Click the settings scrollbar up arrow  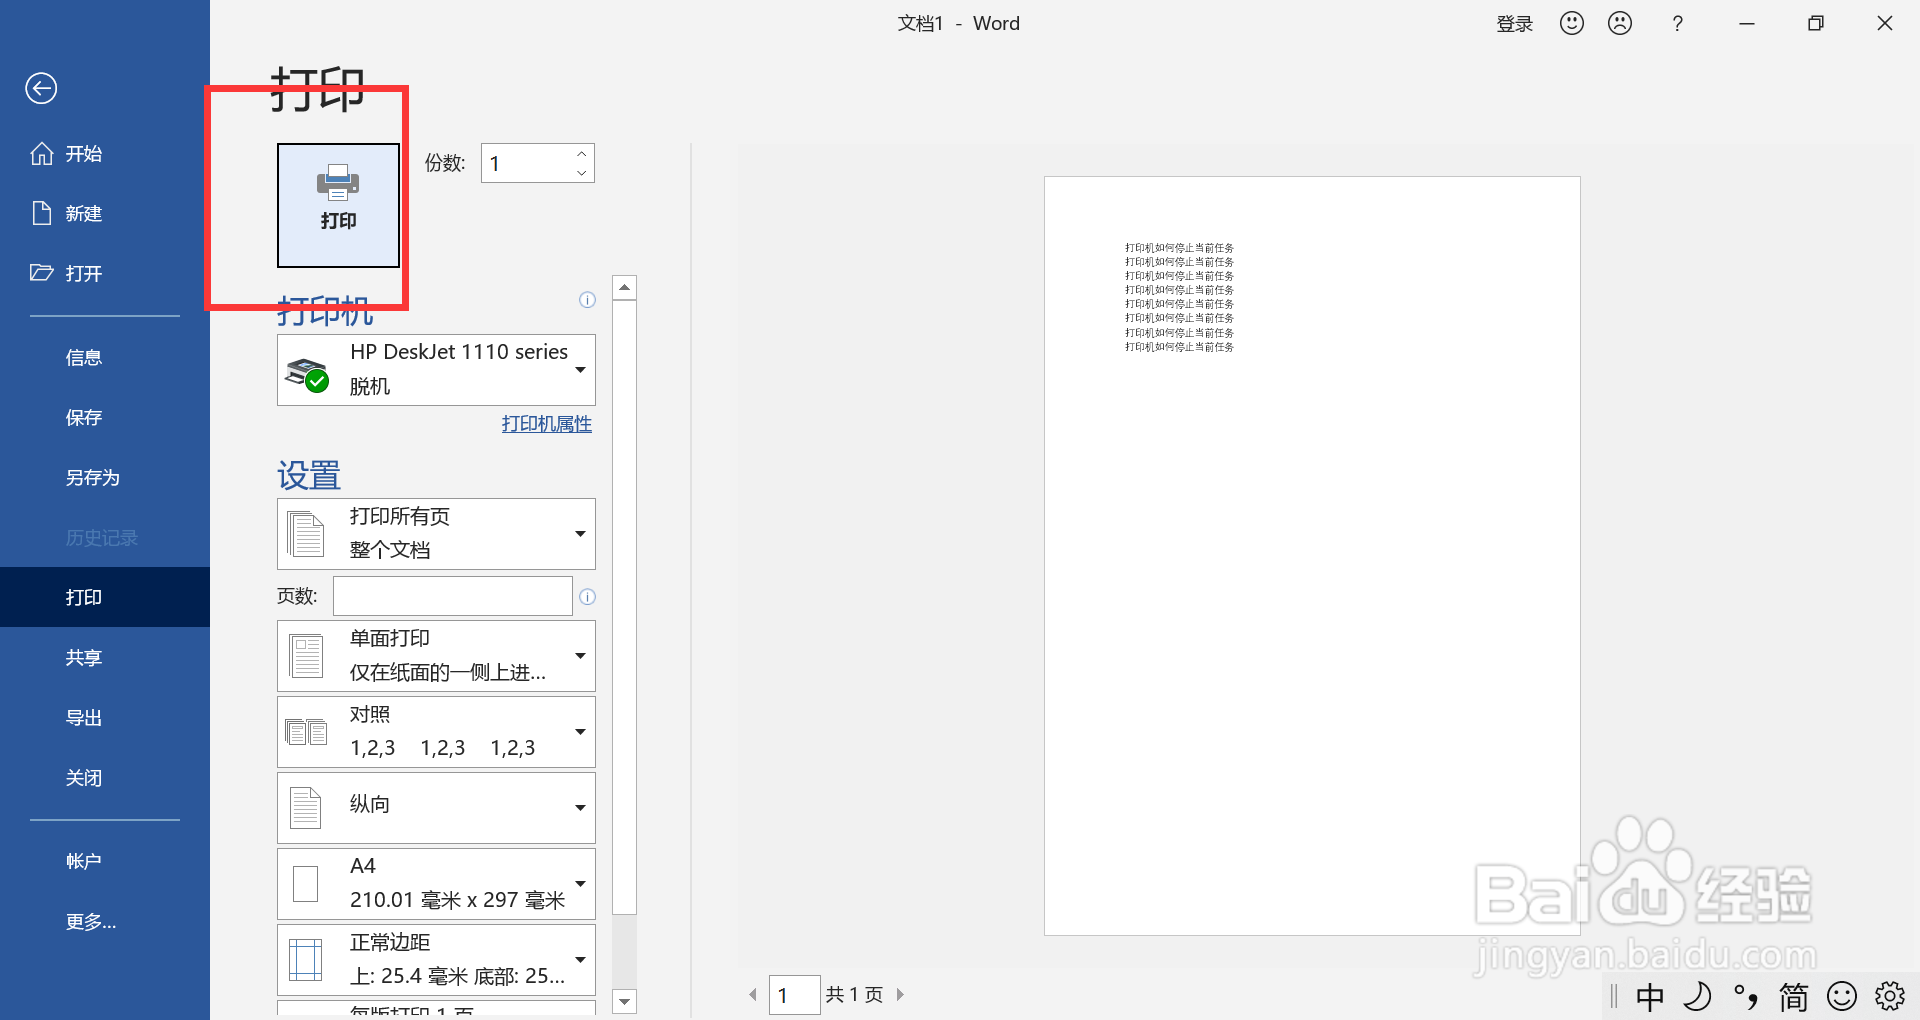[x=625, y=288]
